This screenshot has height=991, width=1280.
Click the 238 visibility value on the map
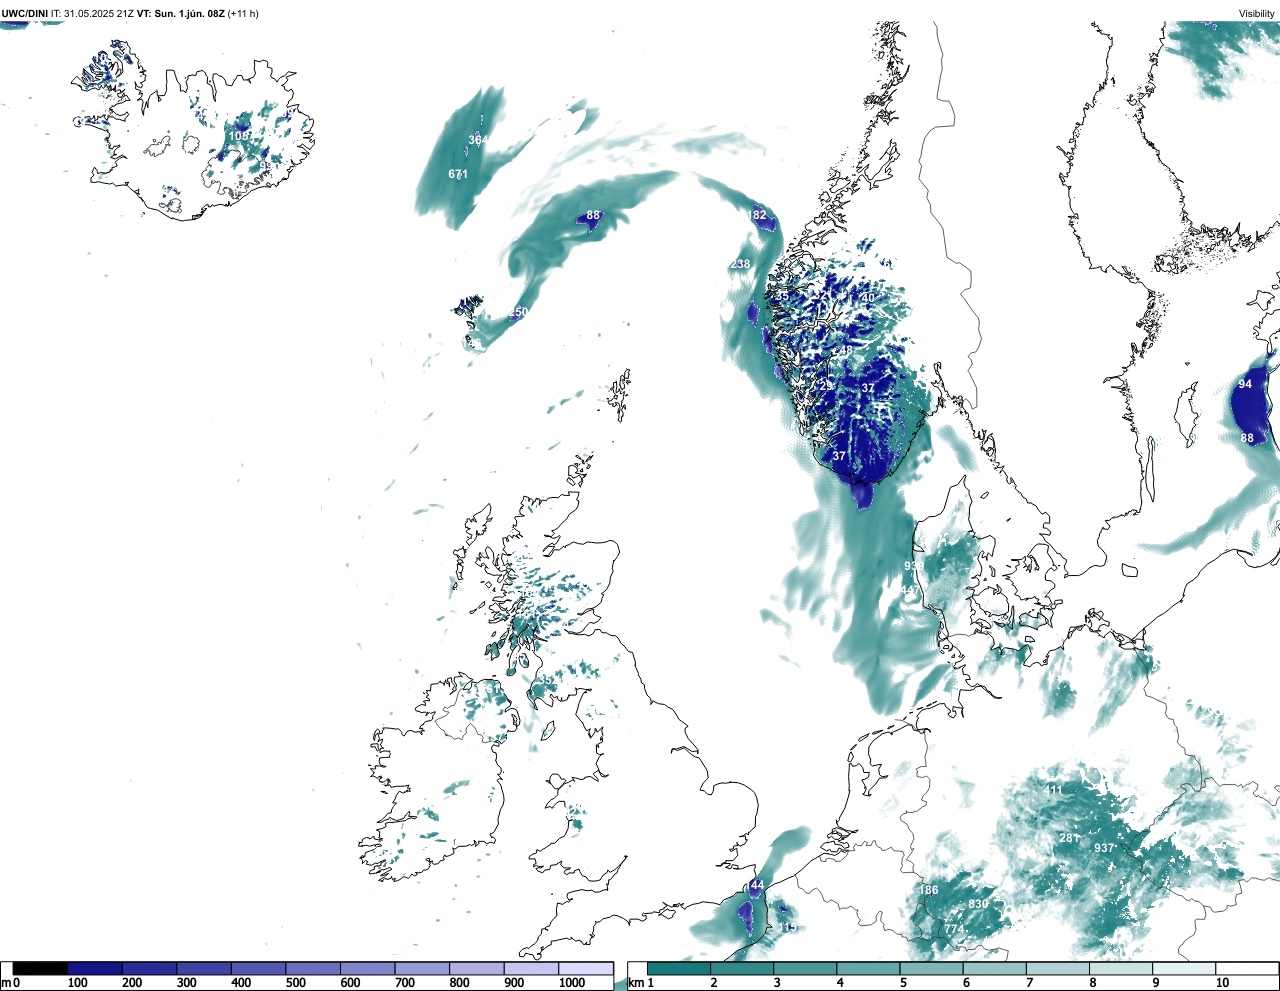pos(740,264)
